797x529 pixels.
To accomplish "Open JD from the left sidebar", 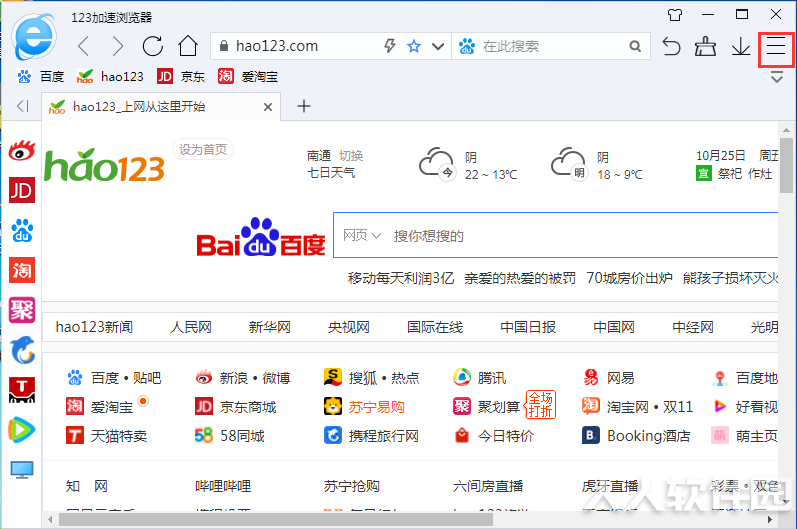I will (22, 190).
